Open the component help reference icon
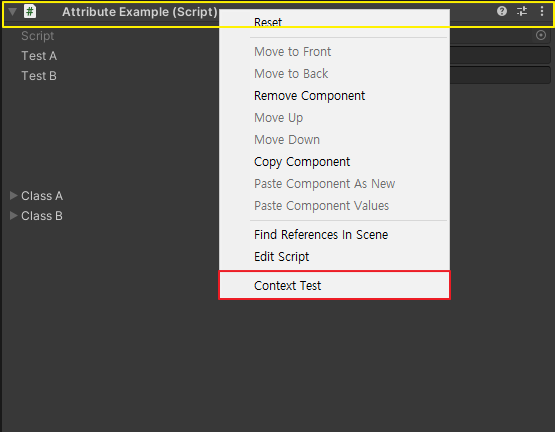Screen dimensions: 555x432 pyautogui.click(x=502, y=11)
